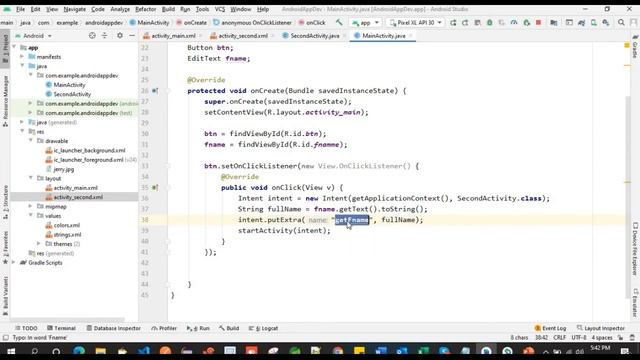Open the Database Inspector tool window
This screenshot has width=640, height=360.
tap(113, 328)
